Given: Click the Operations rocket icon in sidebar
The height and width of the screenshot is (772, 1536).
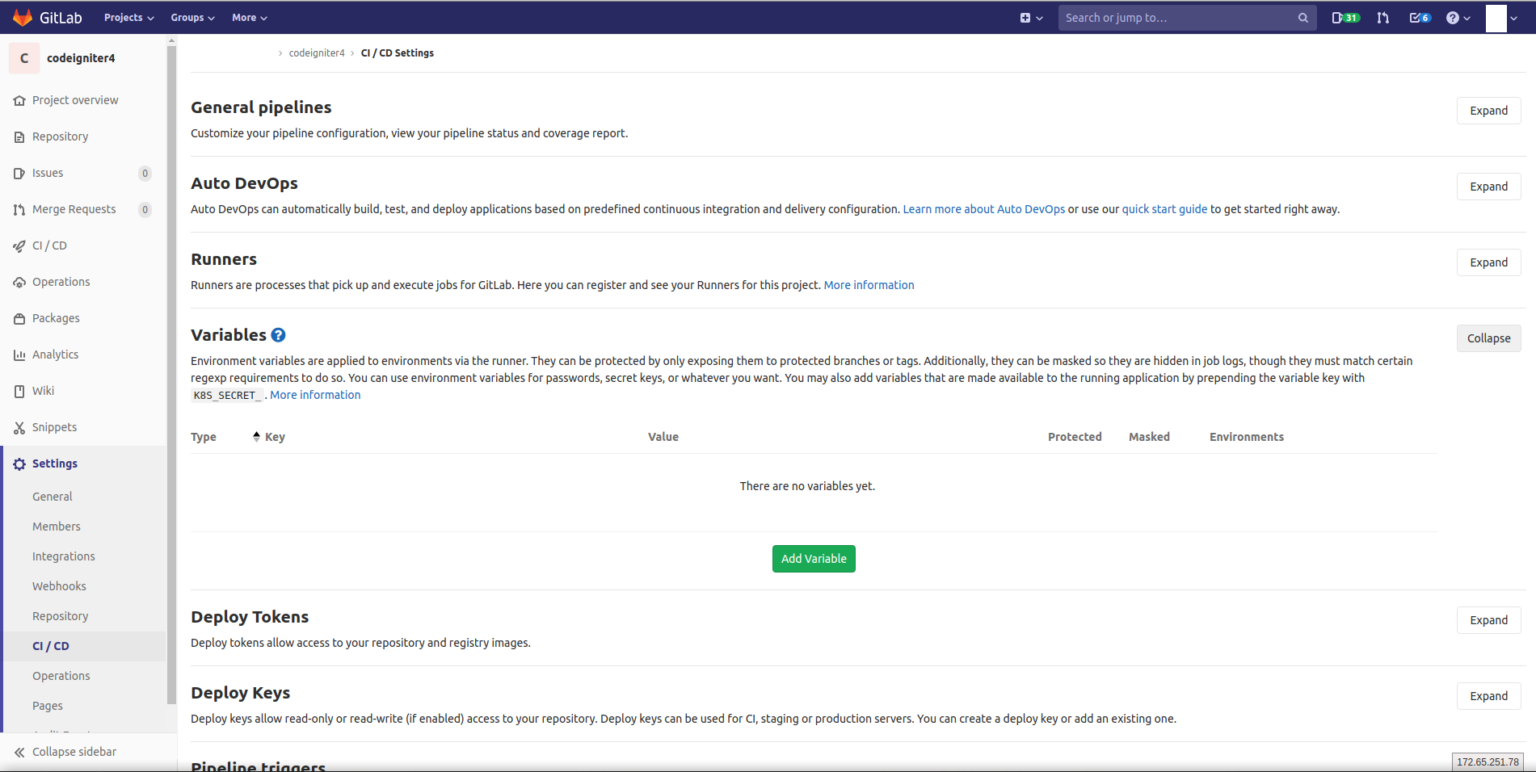Looking at the screenshot, I should [x=18, y=281].
